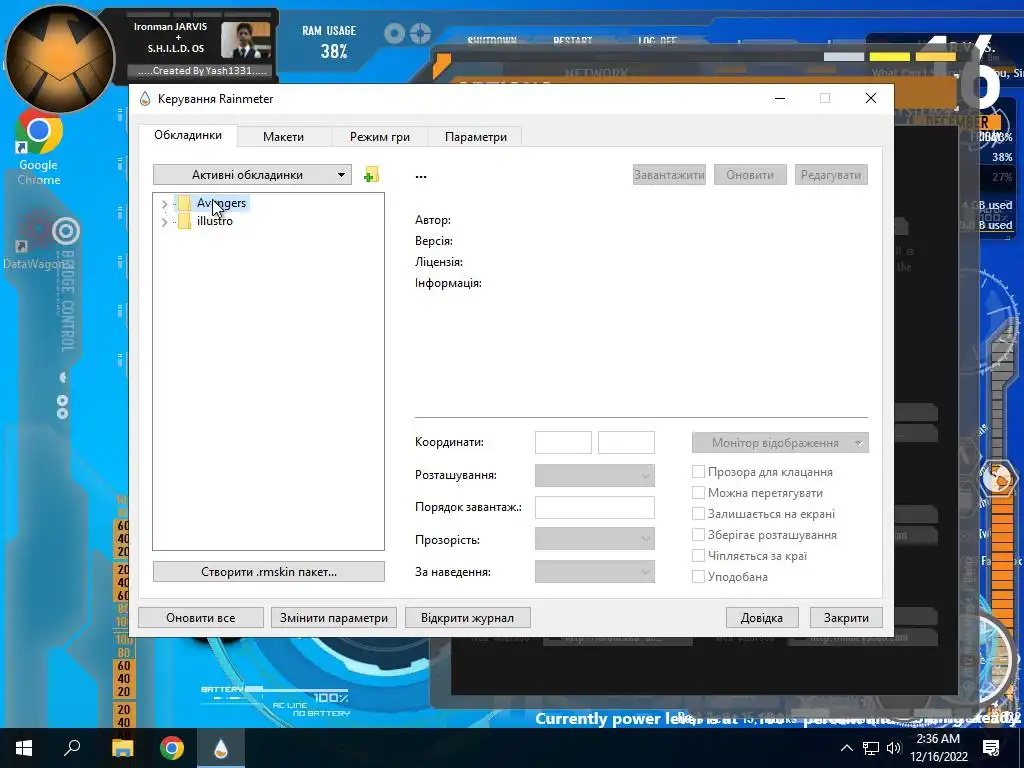Click the 'Редагувати' button
Viewport: 1024px width, 768px height.
coord(831,175)
